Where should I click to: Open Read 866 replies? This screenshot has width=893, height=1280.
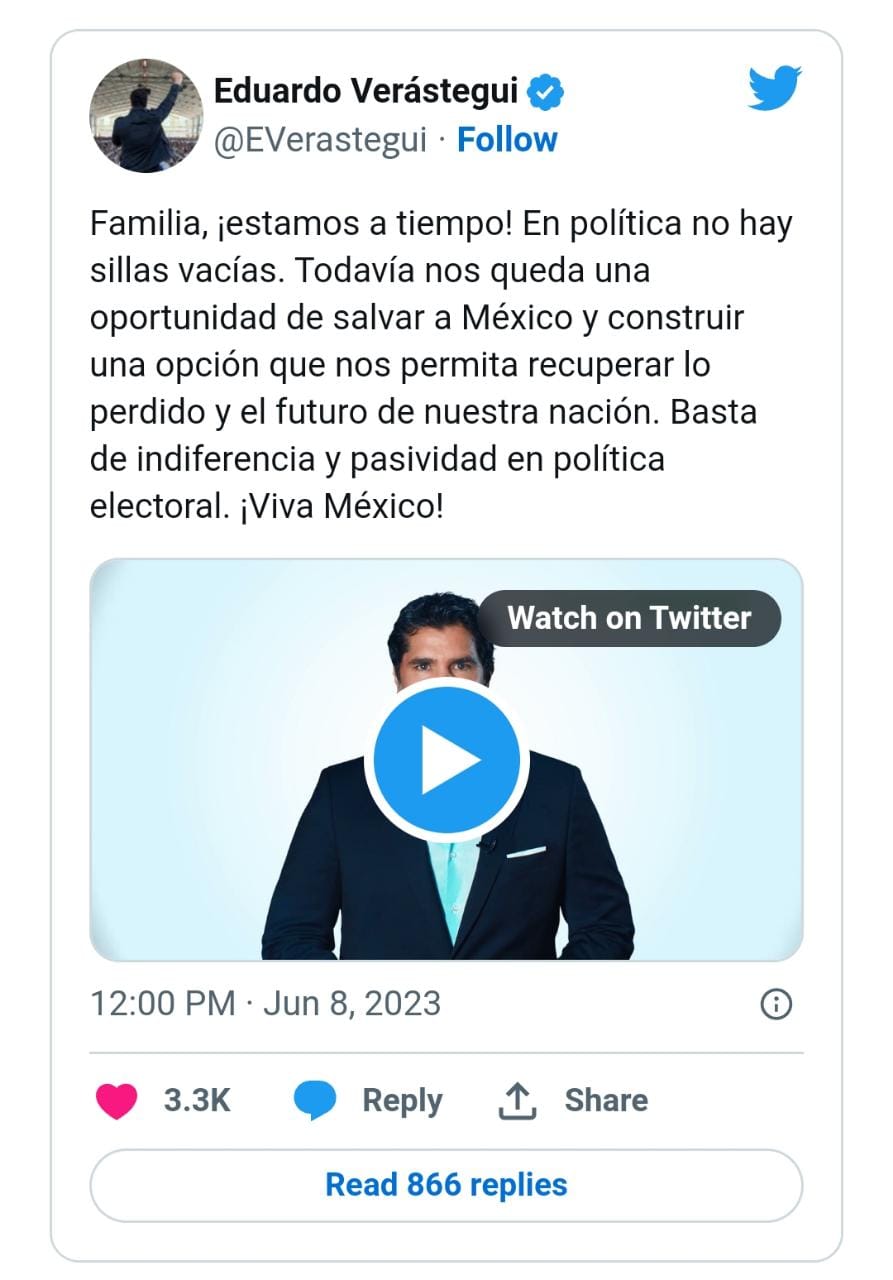click(x=446, y=1185)
